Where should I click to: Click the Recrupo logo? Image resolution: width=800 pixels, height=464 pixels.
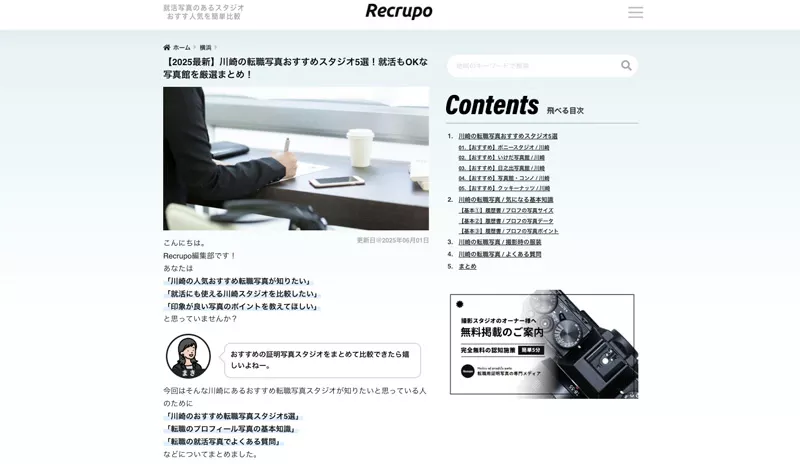coord(399,11)
